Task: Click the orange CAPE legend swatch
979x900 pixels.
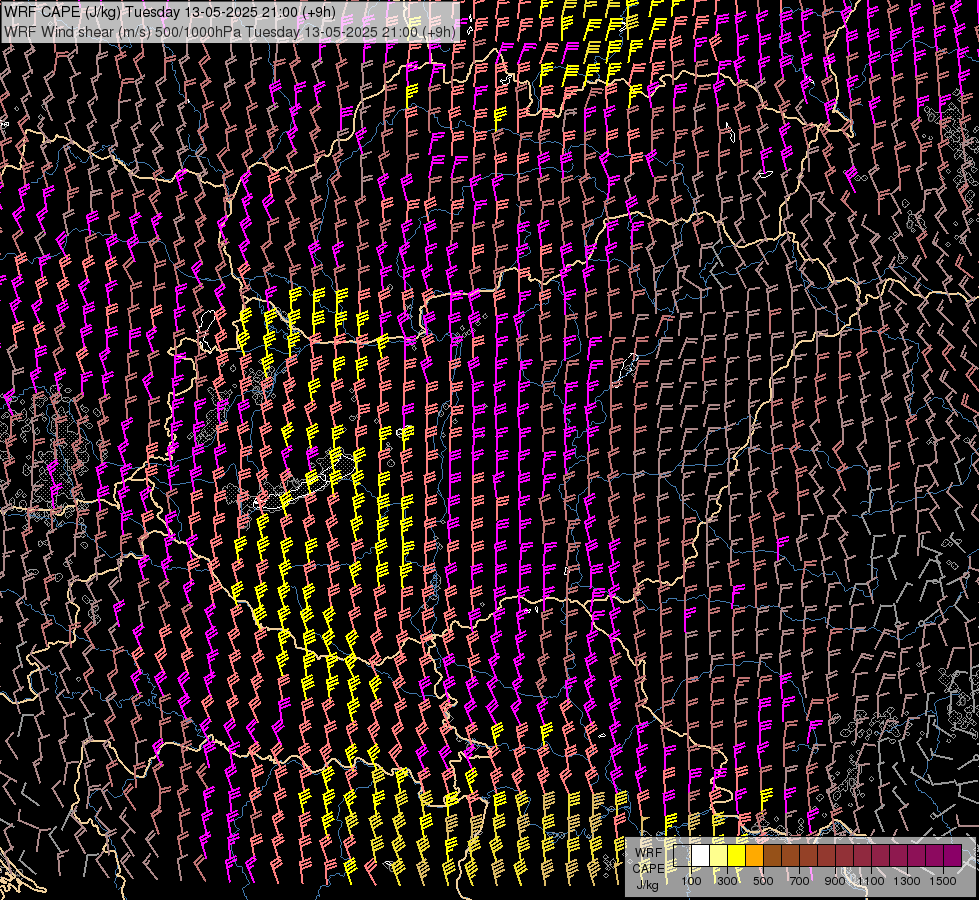Action: point(754,856)
